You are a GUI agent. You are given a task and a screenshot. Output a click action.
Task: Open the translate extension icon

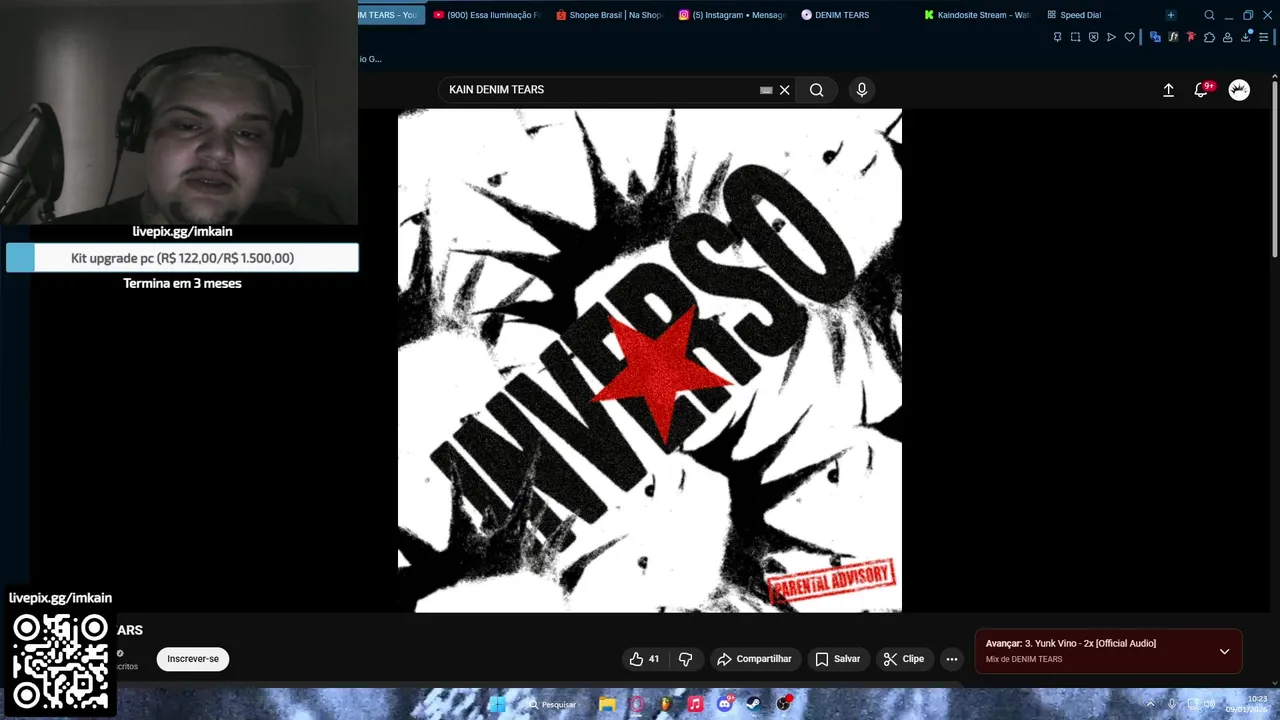point(1155,37)
